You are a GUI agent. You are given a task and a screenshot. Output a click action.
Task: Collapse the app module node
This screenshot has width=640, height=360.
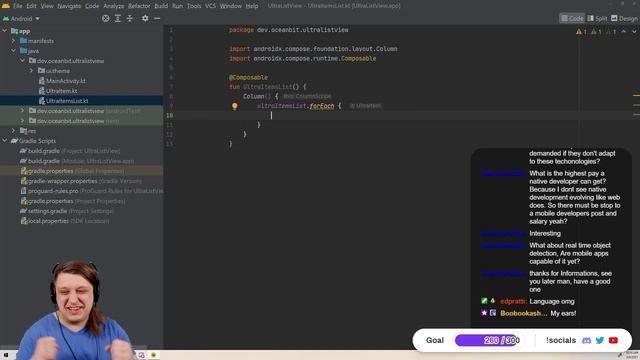pos(5,31)
